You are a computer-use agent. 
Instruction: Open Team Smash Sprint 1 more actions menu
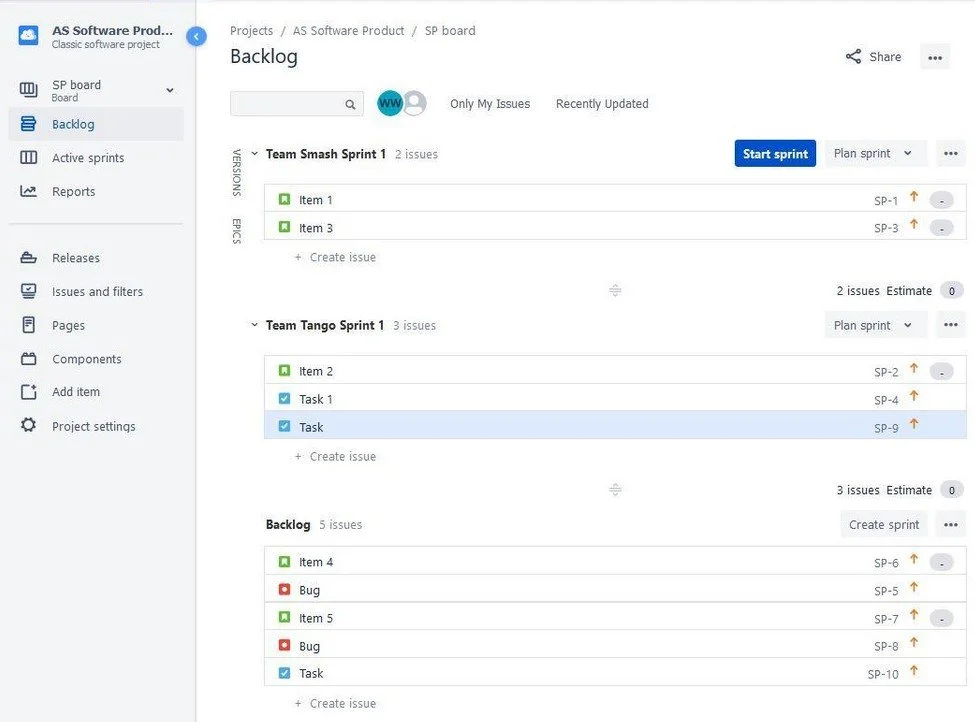click(950, 154)
